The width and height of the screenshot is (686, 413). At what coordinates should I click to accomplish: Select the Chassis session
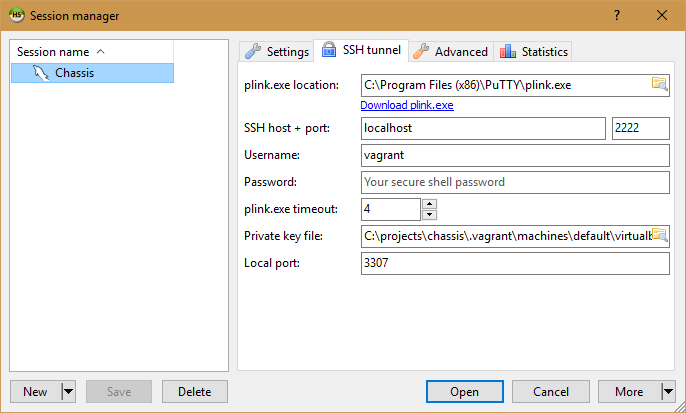(92, 73)
